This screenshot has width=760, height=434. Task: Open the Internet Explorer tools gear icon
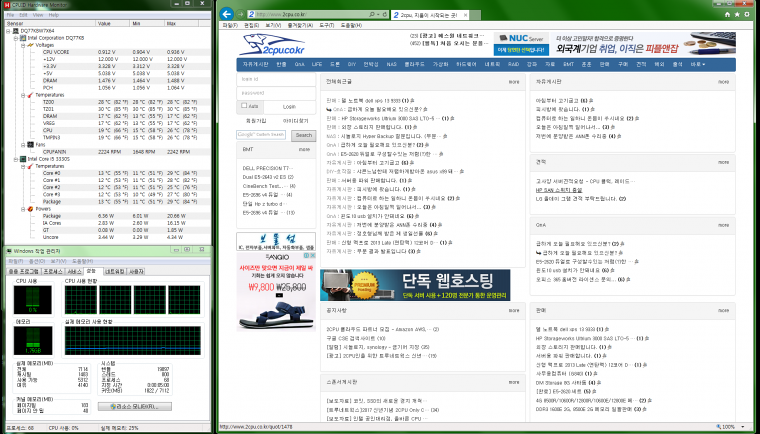click(747, 15)
